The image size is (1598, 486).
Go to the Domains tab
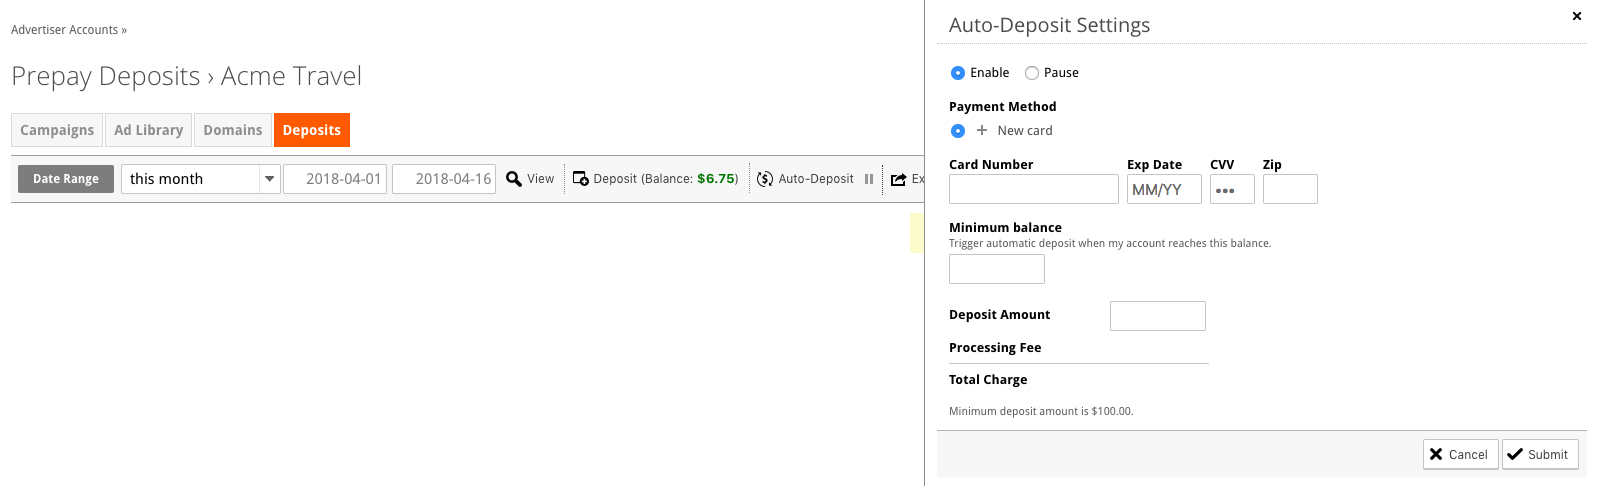[x=233, y=130]
